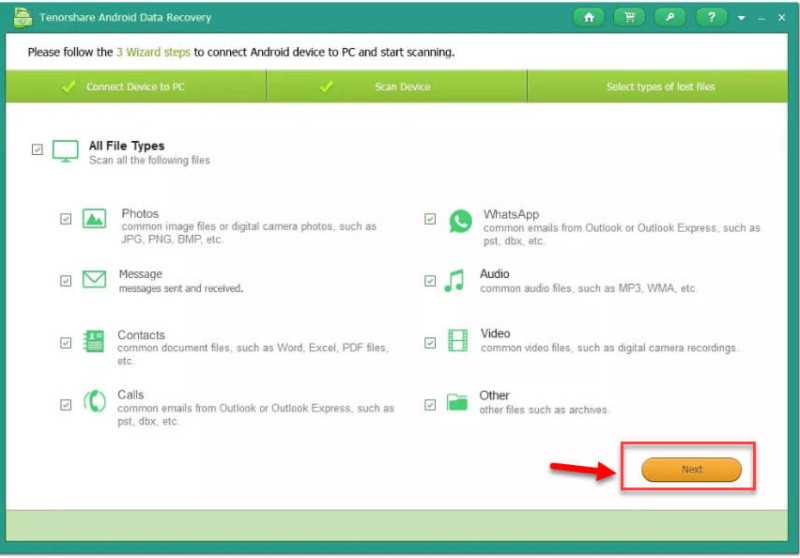The width and height of the screenshot is (800, 558).
Task: Click the Calls phone icon
Action: (x=95, y=401)
